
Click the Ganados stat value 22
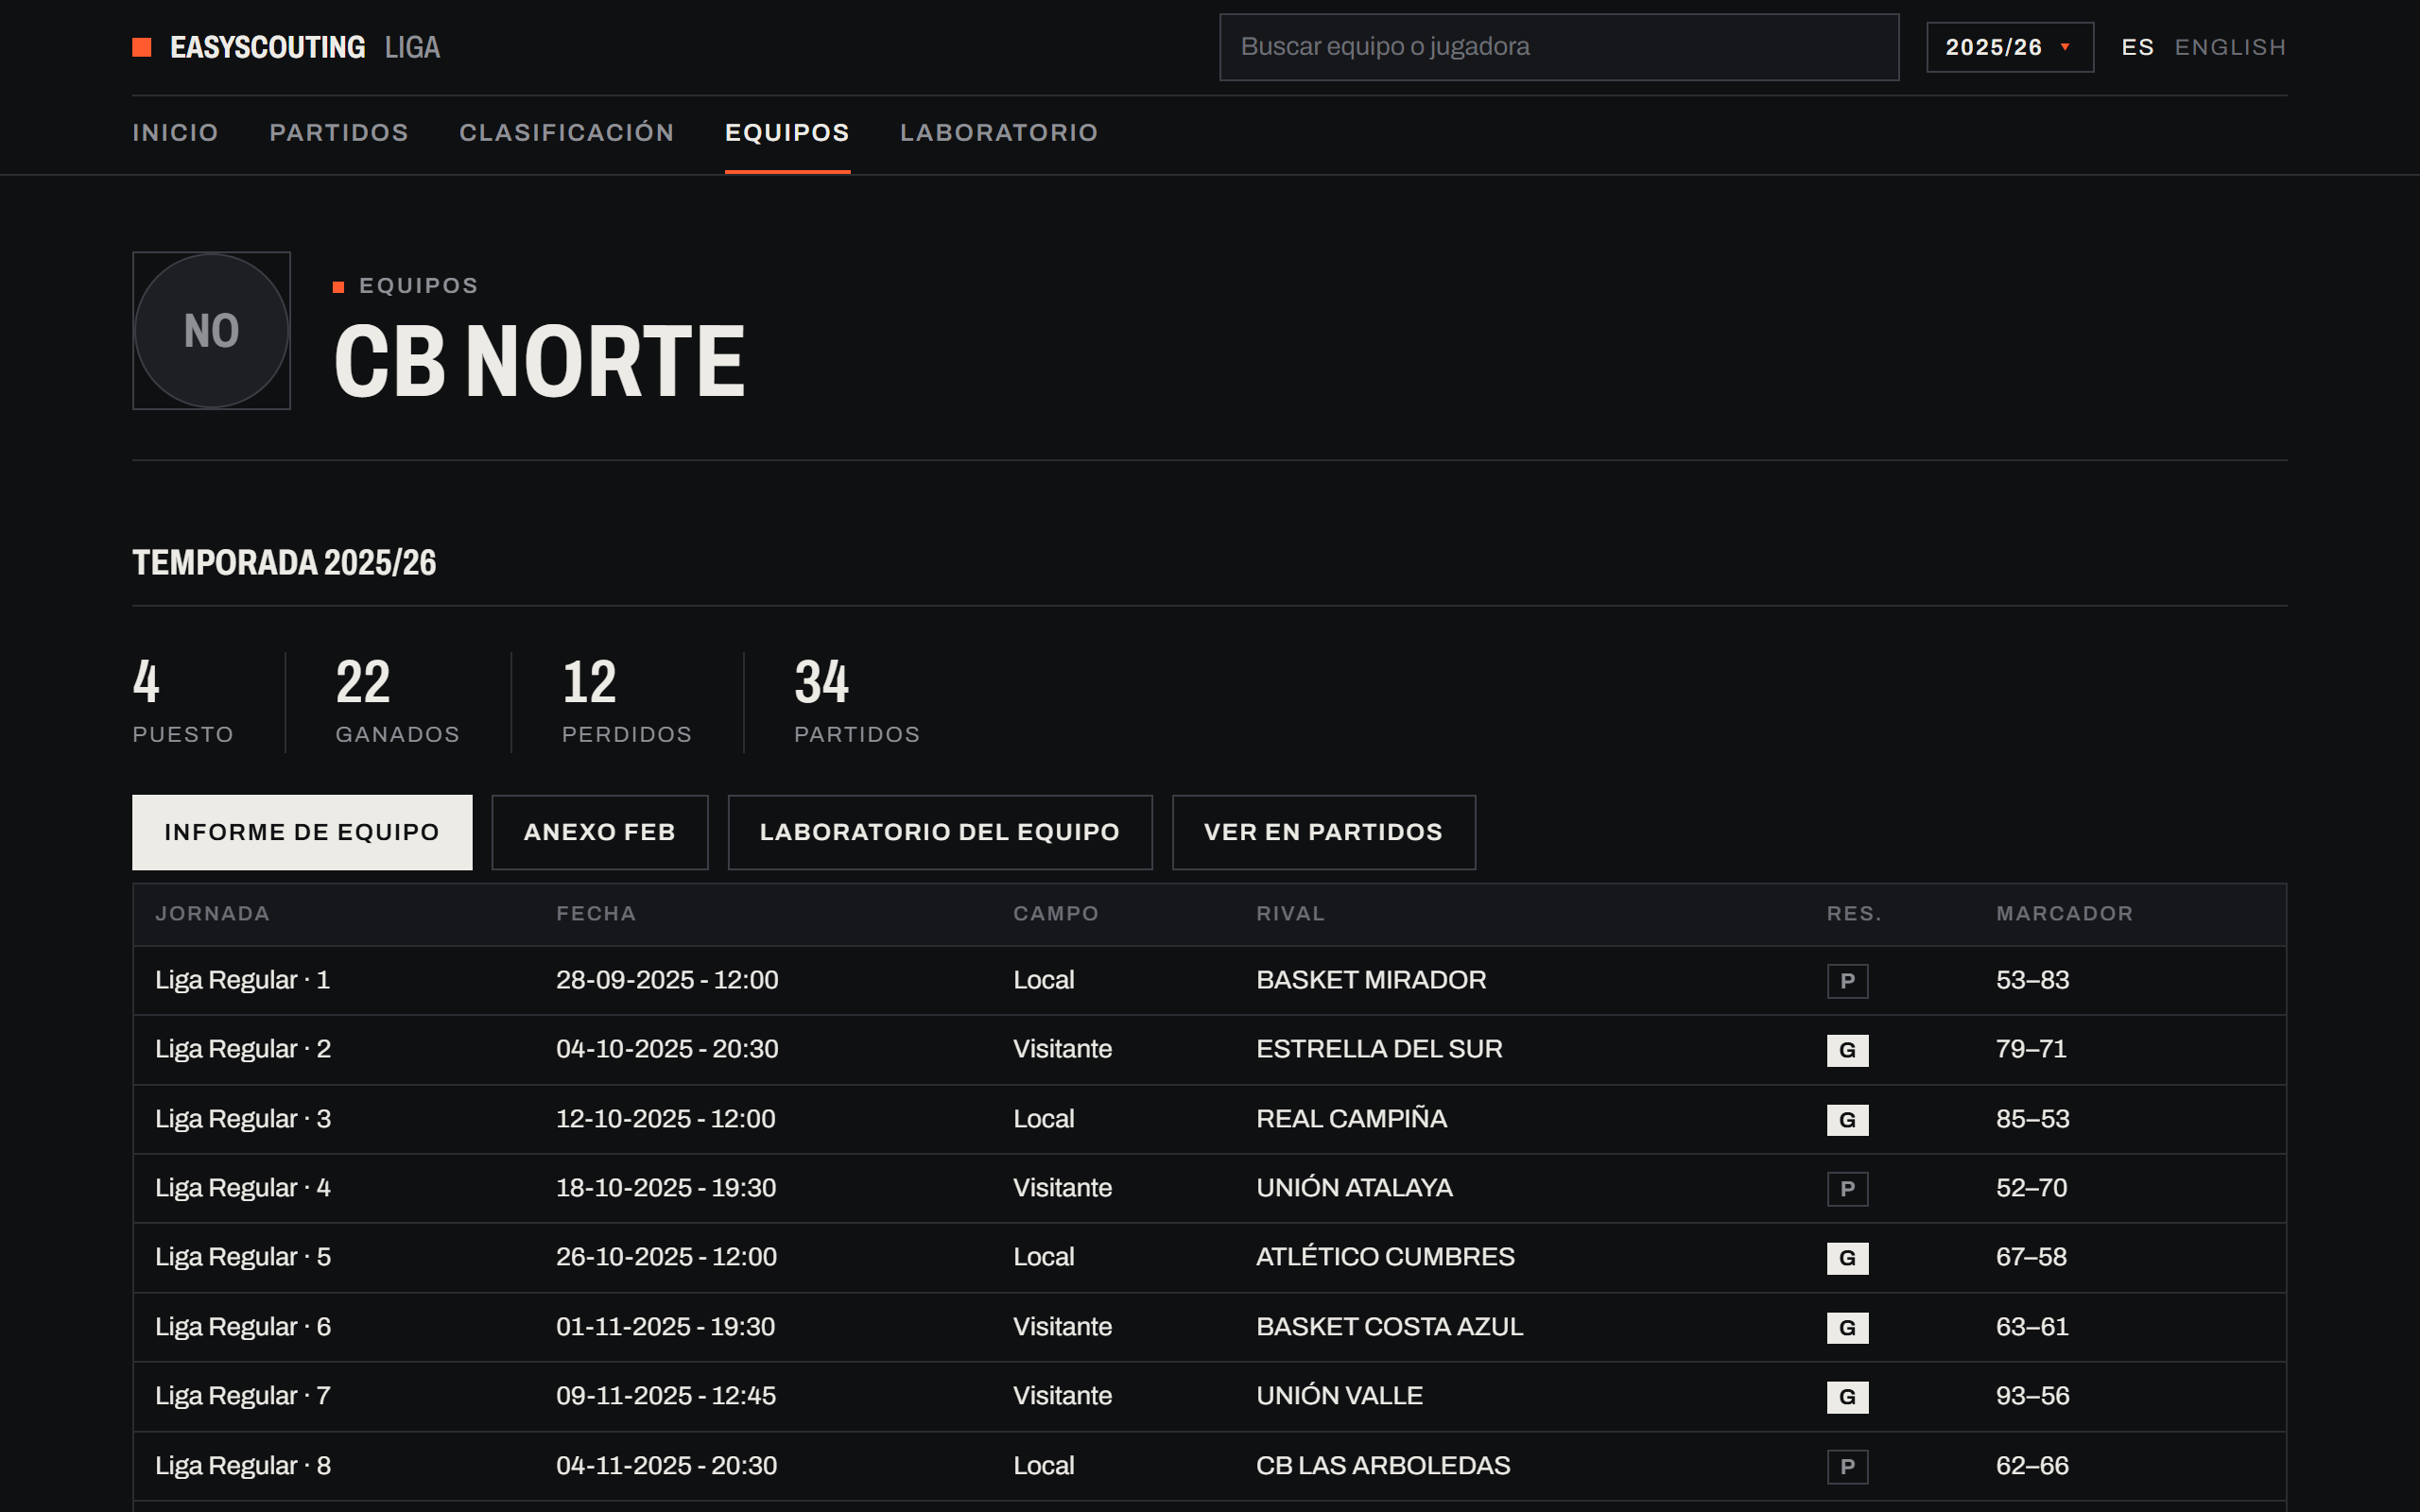click(363, 682)
